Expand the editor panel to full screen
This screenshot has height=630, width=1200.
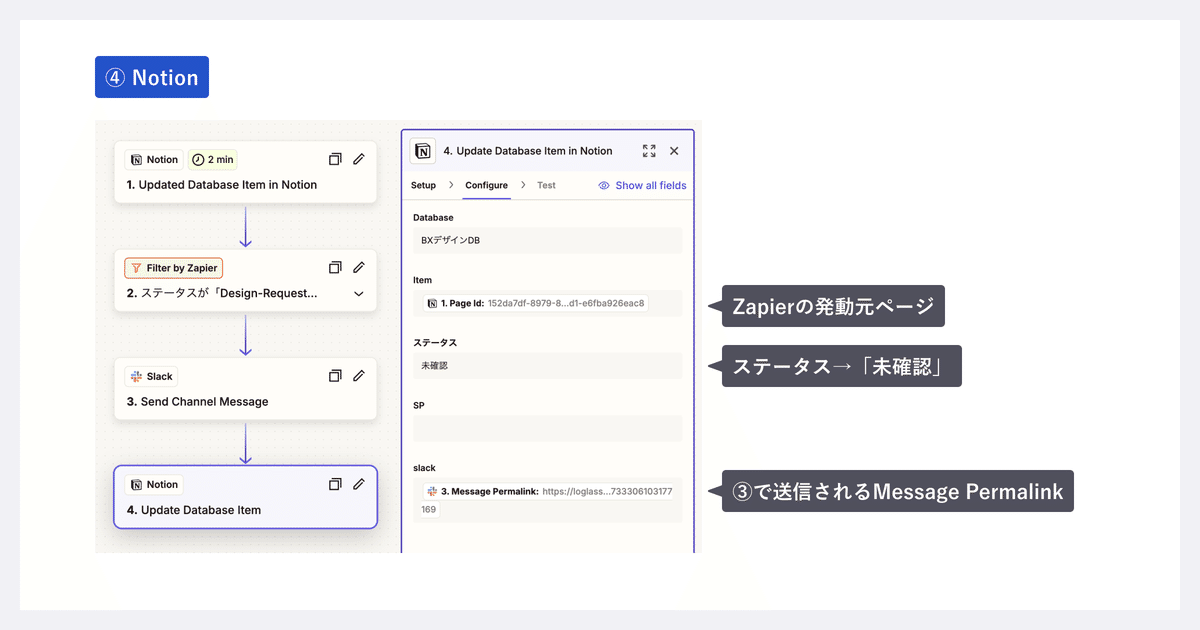(649, 151)
